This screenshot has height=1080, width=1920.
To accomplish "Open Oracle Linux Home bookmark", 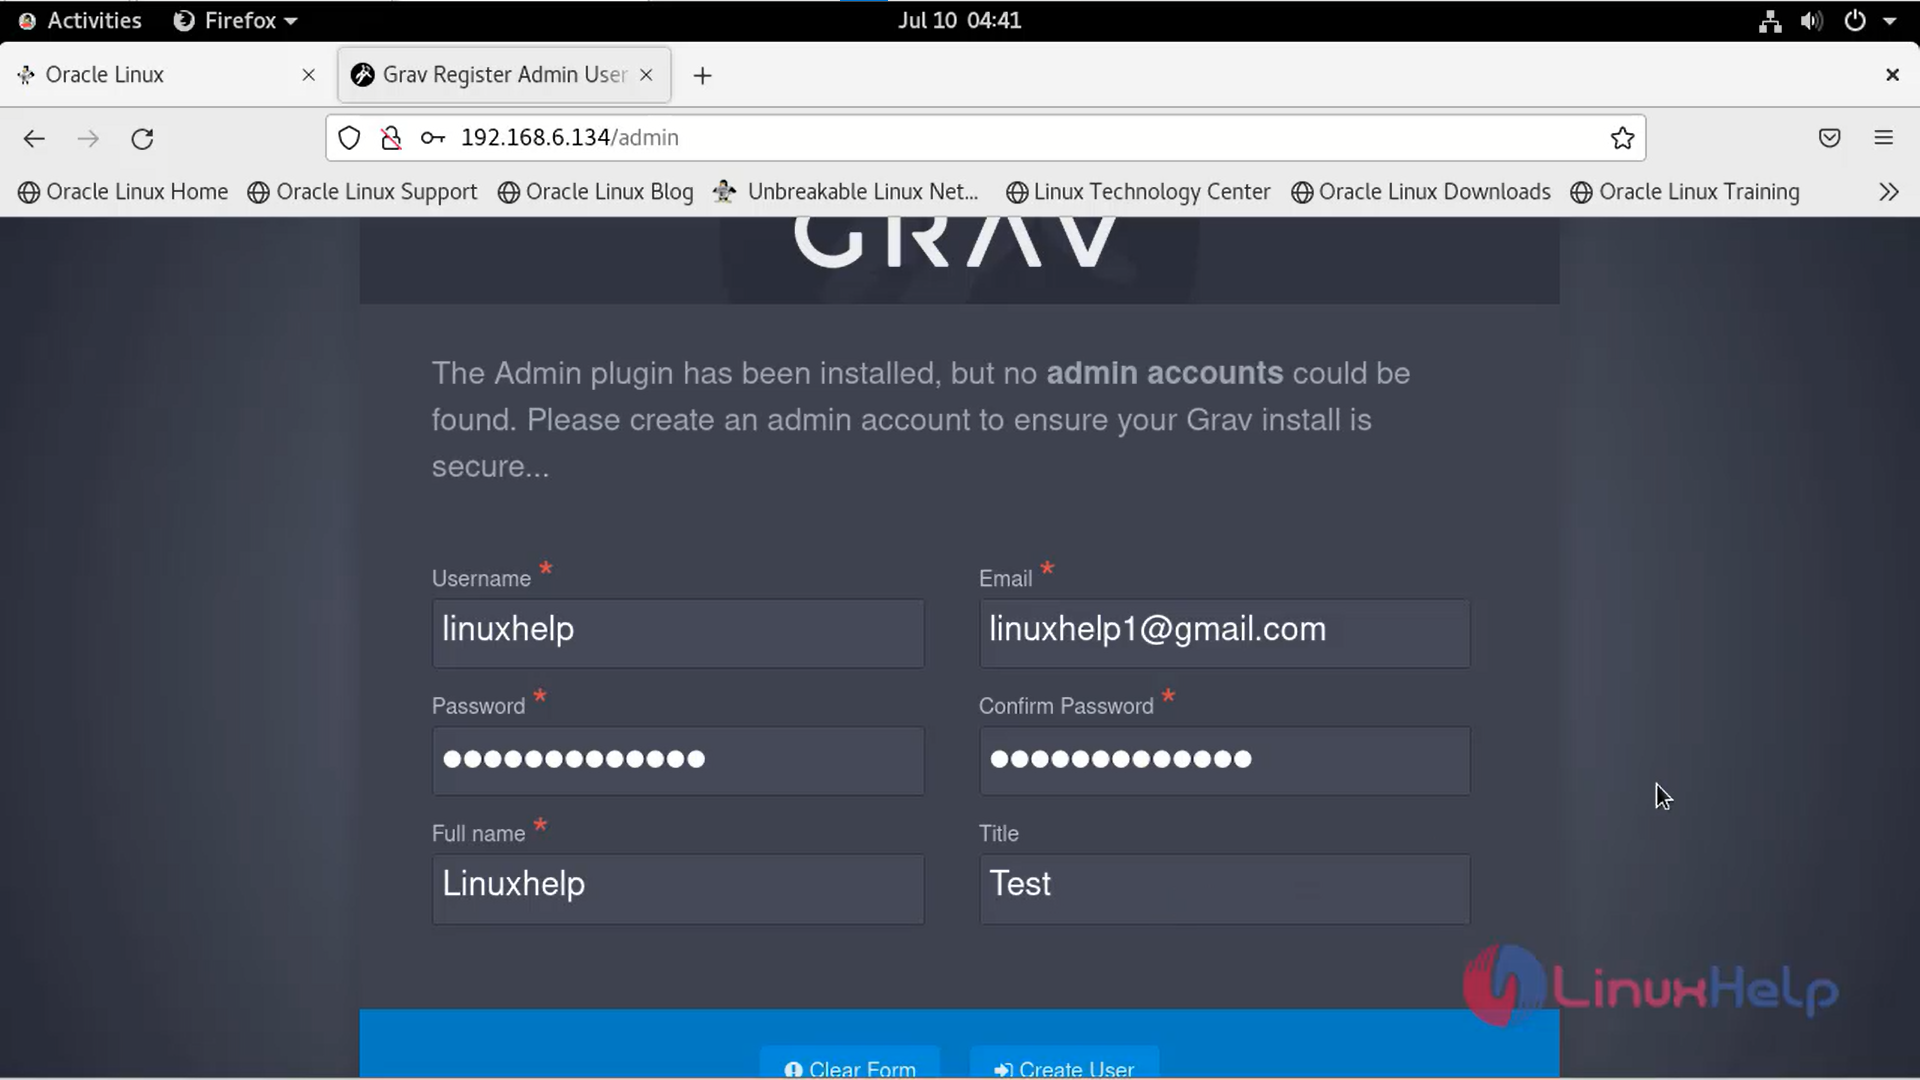I will tap(123, 192).
